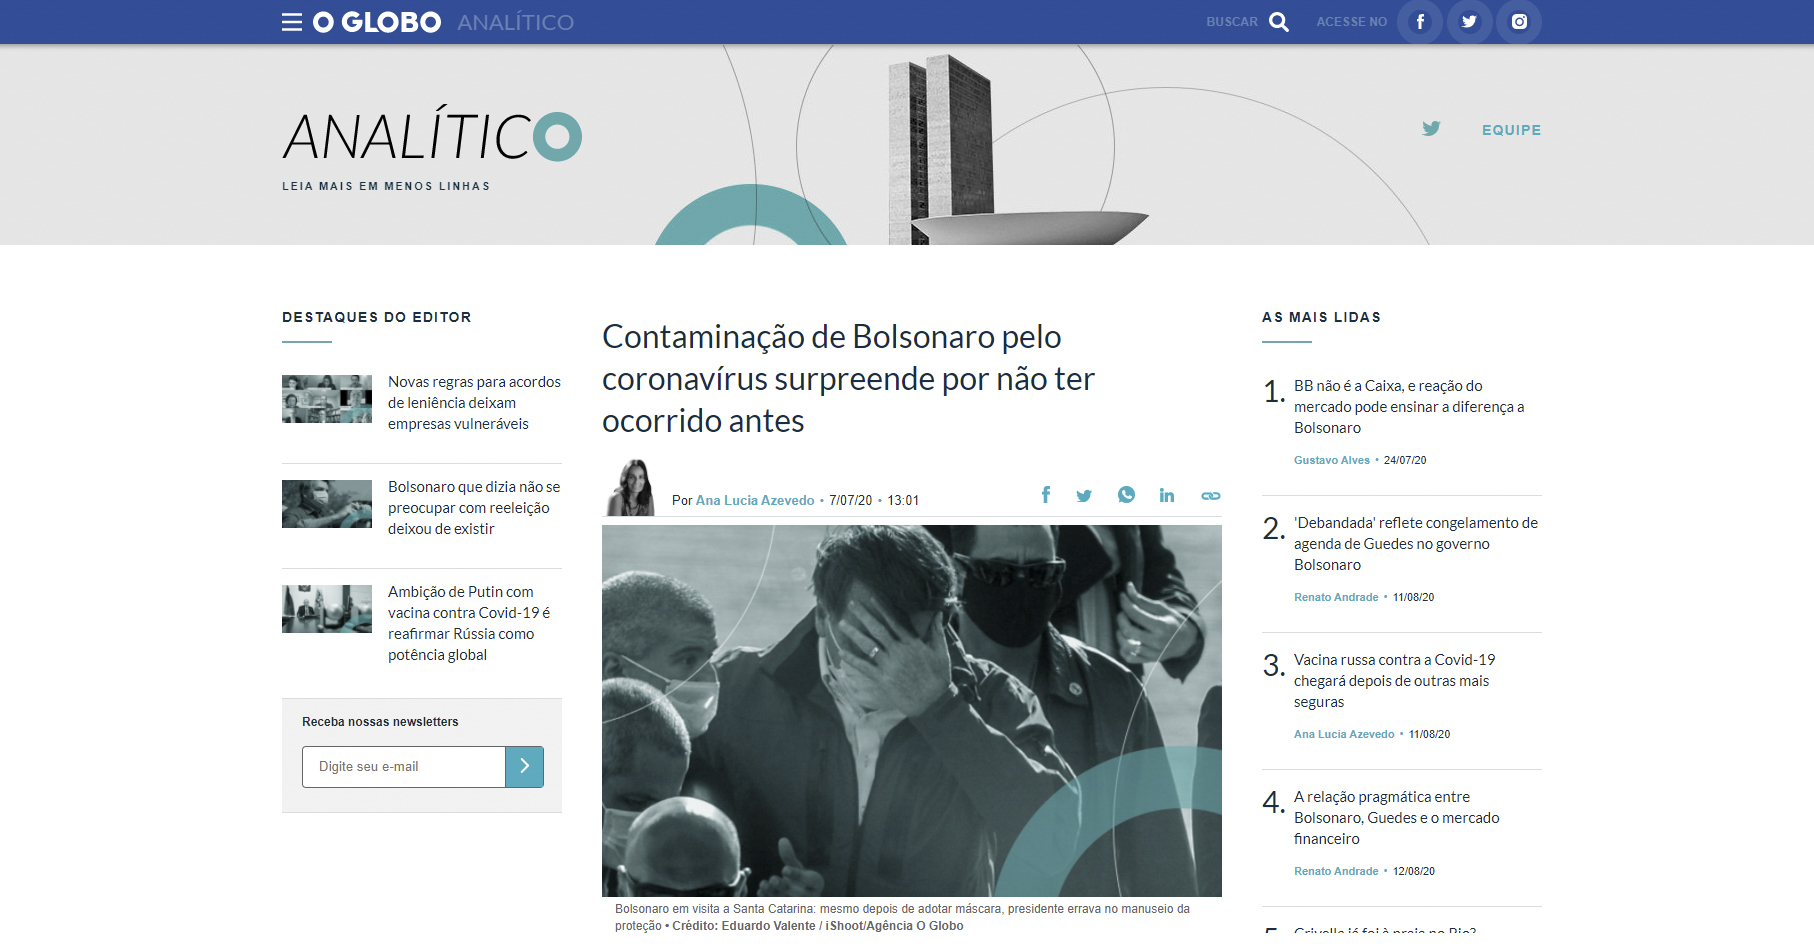Open Renato Andrade link dated 11/08/20

[x=1336, y=597]
